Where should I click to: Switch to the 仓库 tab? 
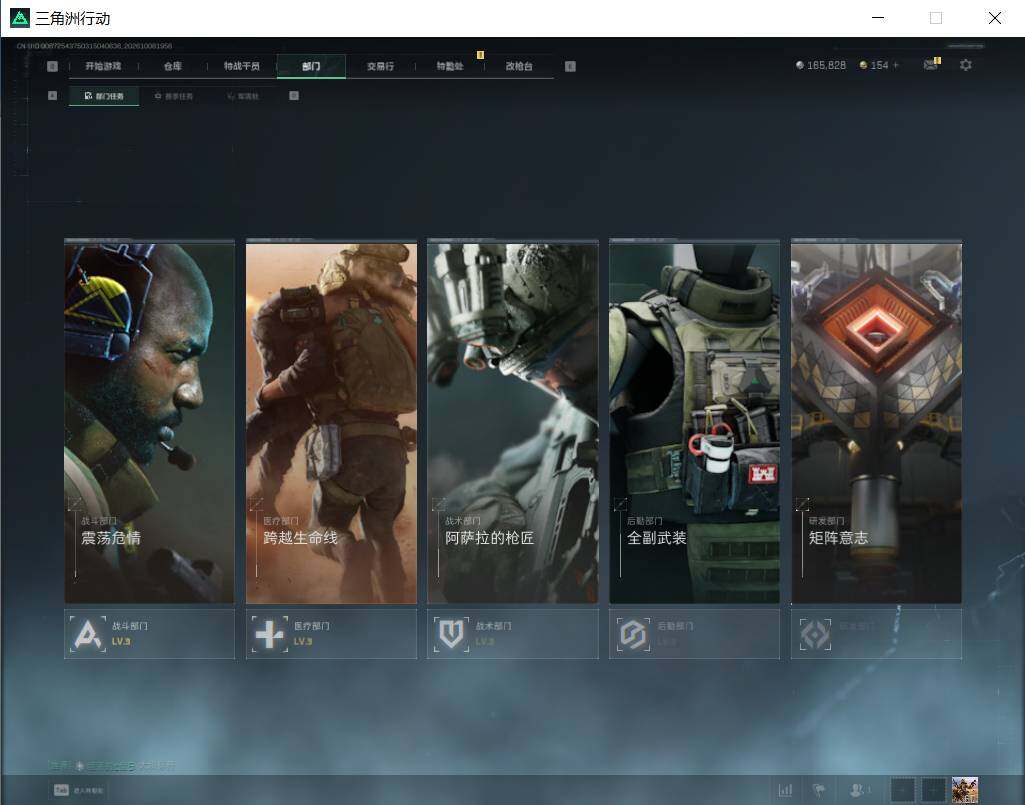(173, 66)
